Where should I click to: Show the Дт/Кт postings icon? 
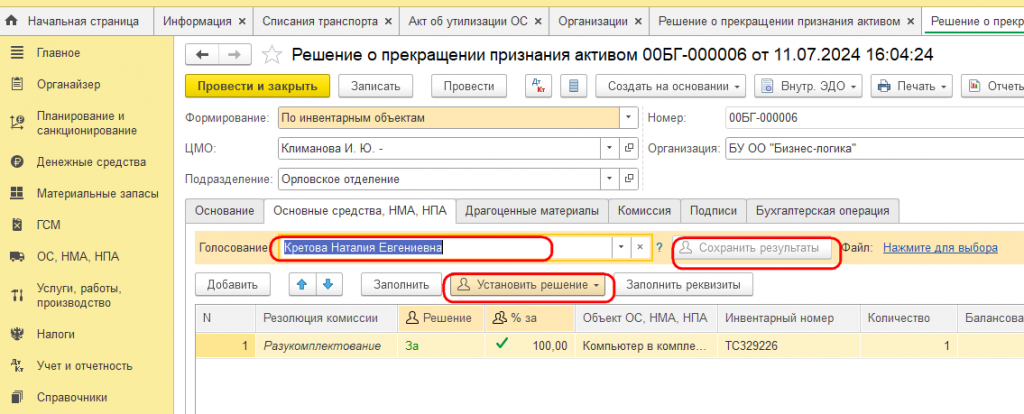[539, 86]
